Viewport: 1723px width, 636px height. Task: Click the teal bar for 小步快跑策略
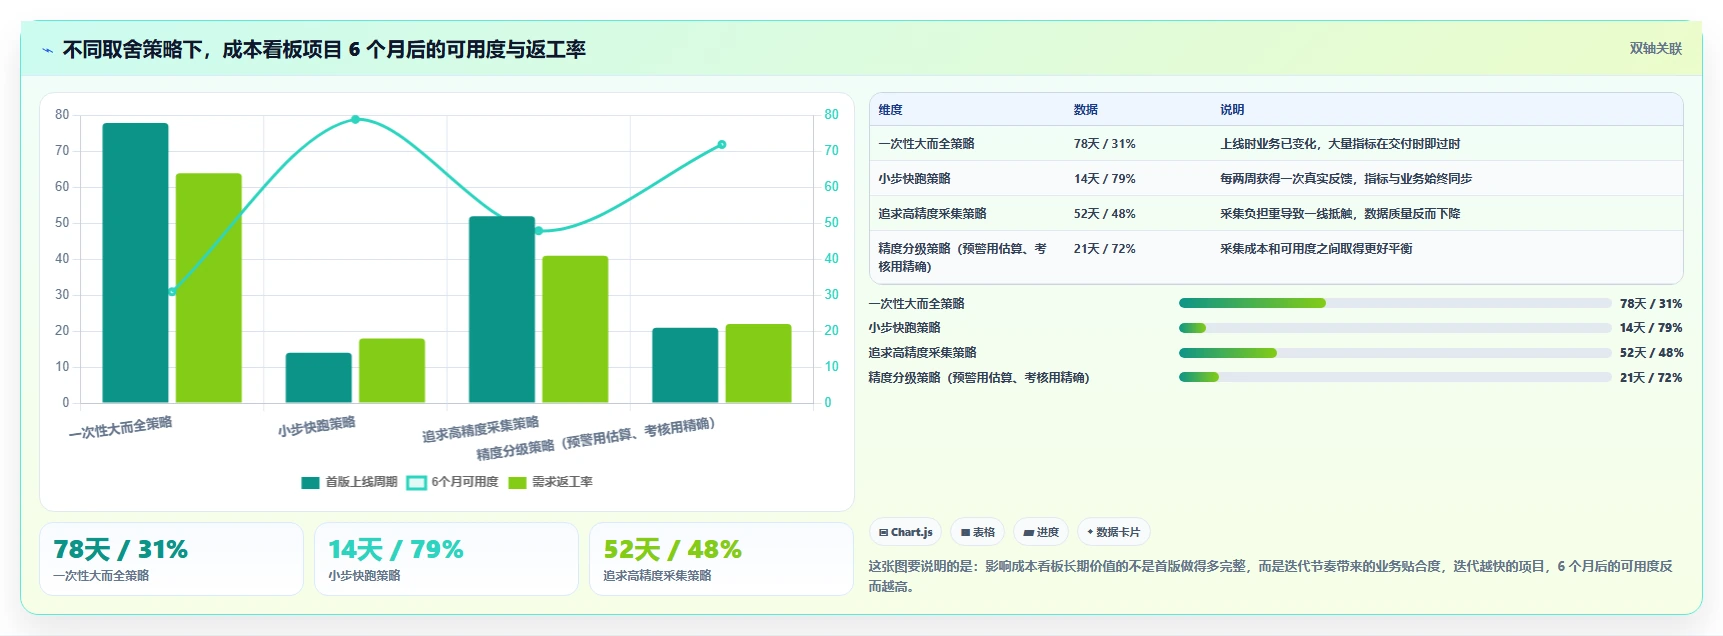[318, 378]
